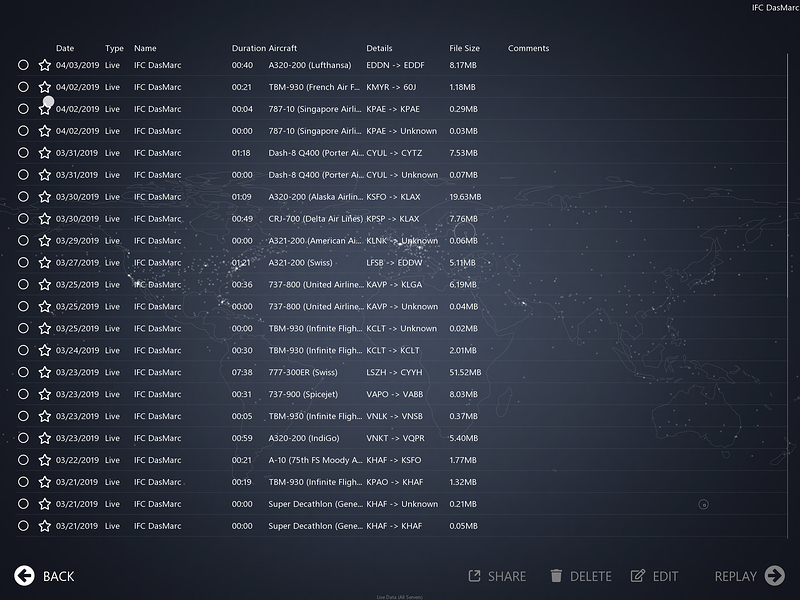
Task: Sort list by Type column header
Action: (x=114, y=48)
